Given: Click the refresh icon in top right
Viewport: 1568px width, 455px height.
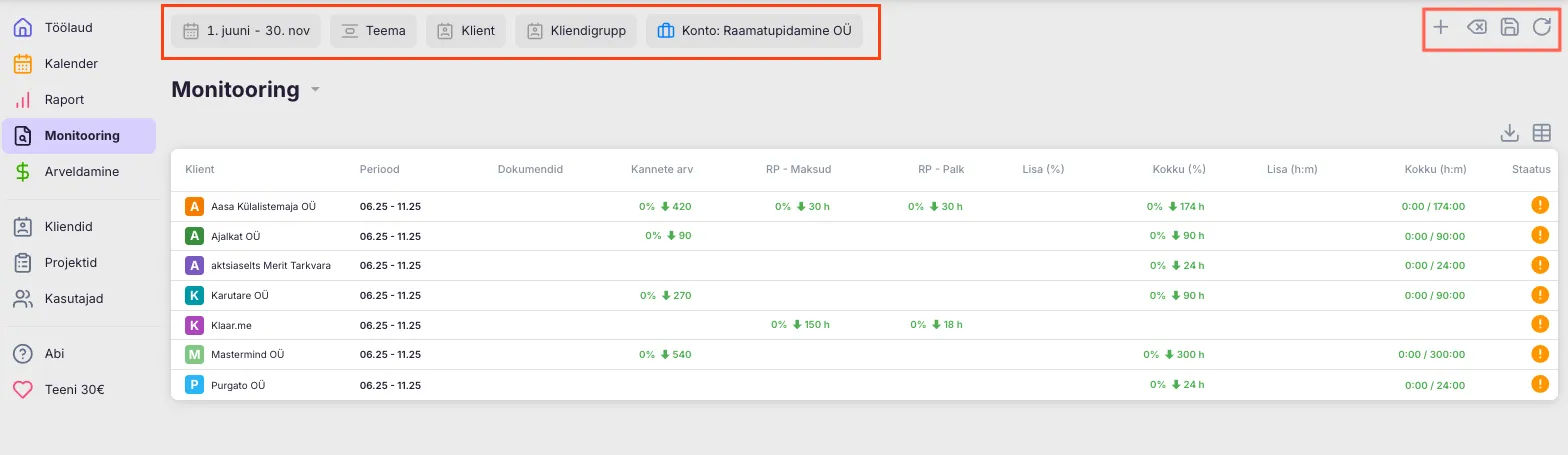Looking at the screenshot, I should click(1542, 28).
